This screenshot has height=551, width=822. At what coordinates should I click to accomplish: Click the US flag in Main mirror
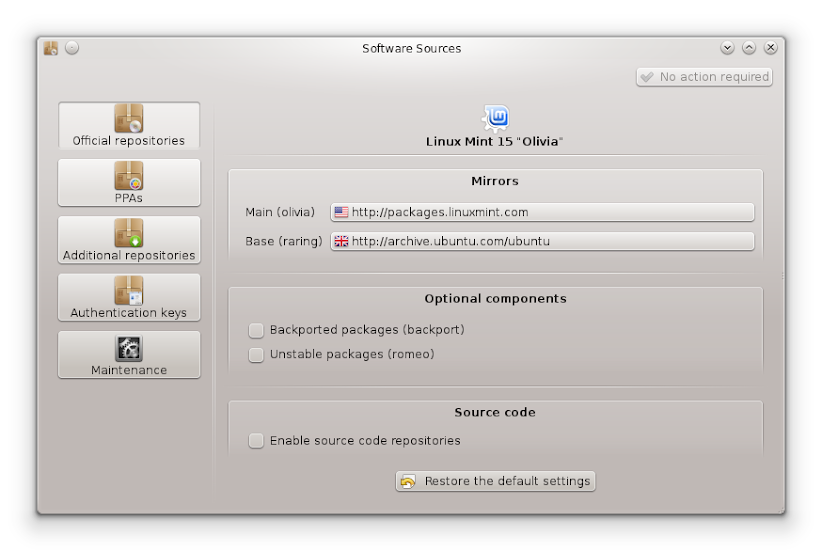[x=341, y=212]
